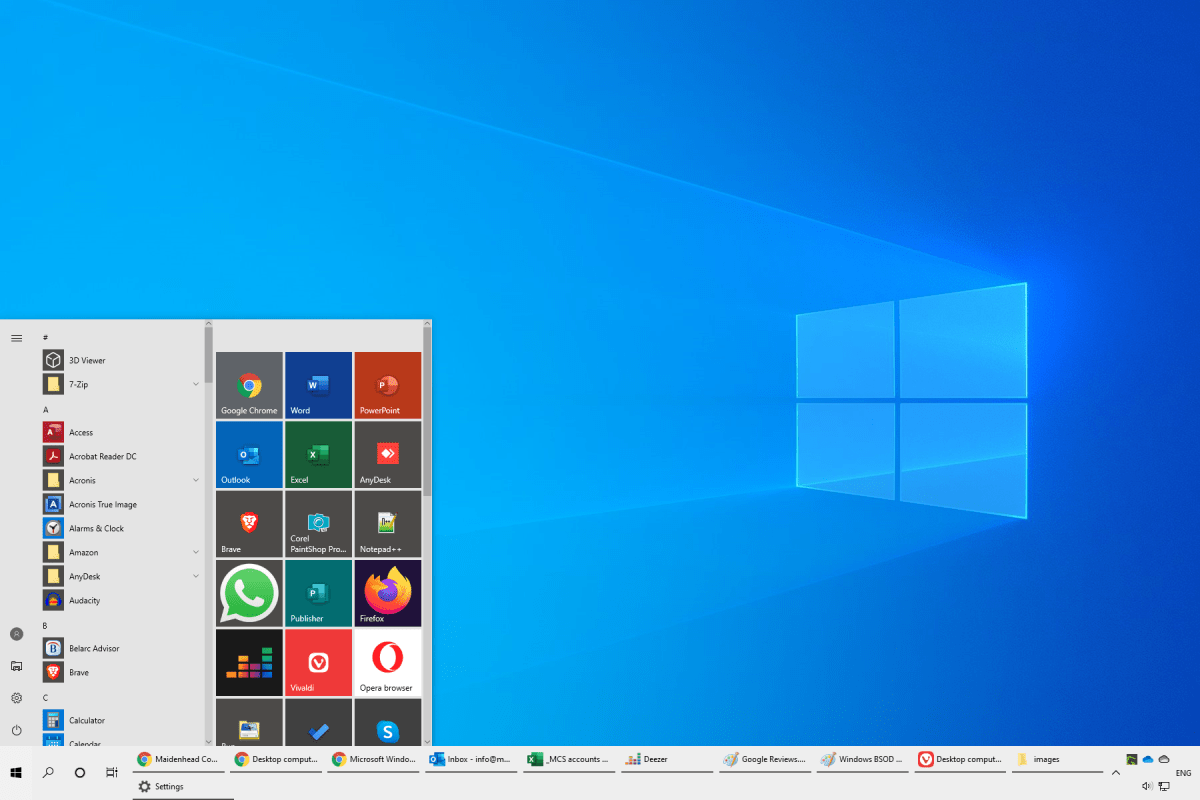Launch Word from the pinned tiles
The width and height of the screenshot is (1200, 800).
click(318, 385)
